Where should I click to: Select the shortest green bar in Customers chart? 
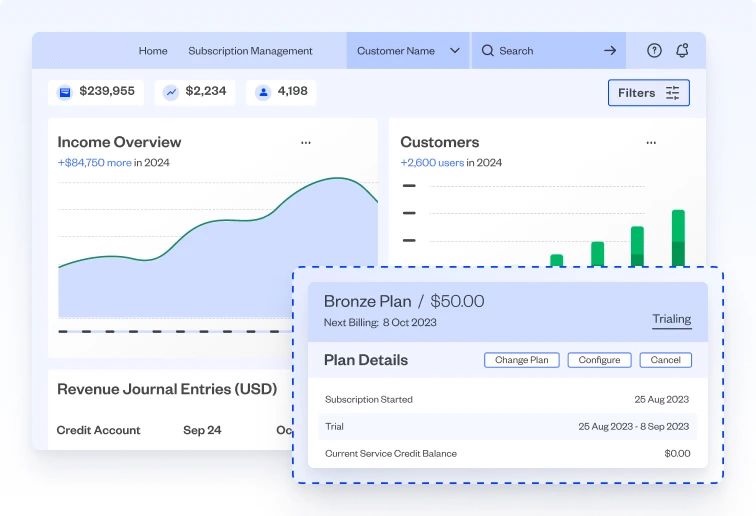tap(556, 260)
